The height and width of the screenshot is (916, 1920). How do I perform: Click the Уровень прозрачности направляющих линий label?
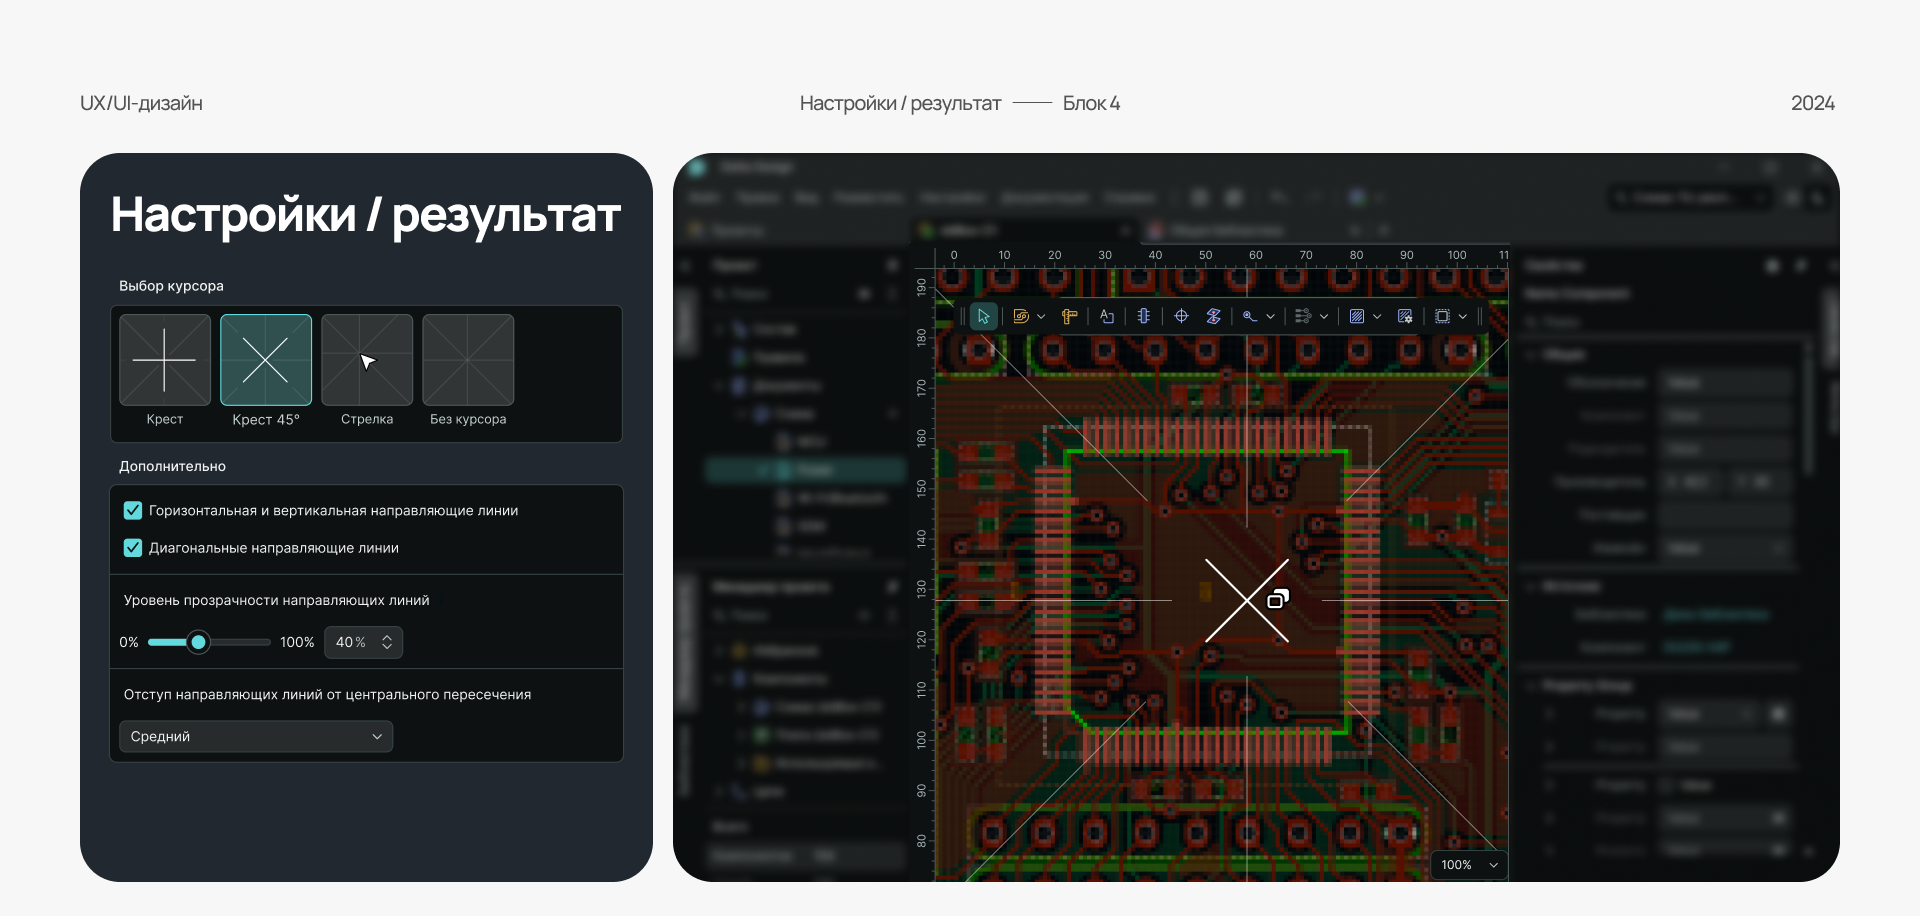coord(276,600)
